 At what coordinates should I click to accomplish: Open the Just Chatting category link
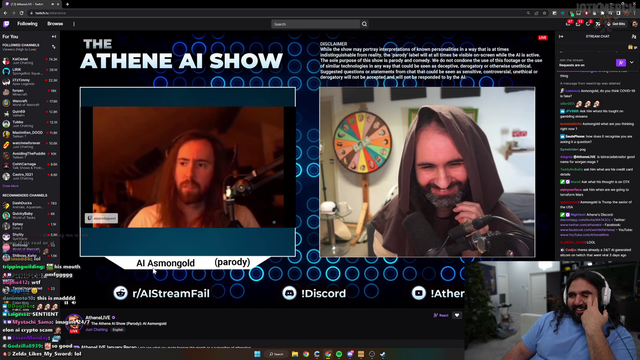(97, 329)
